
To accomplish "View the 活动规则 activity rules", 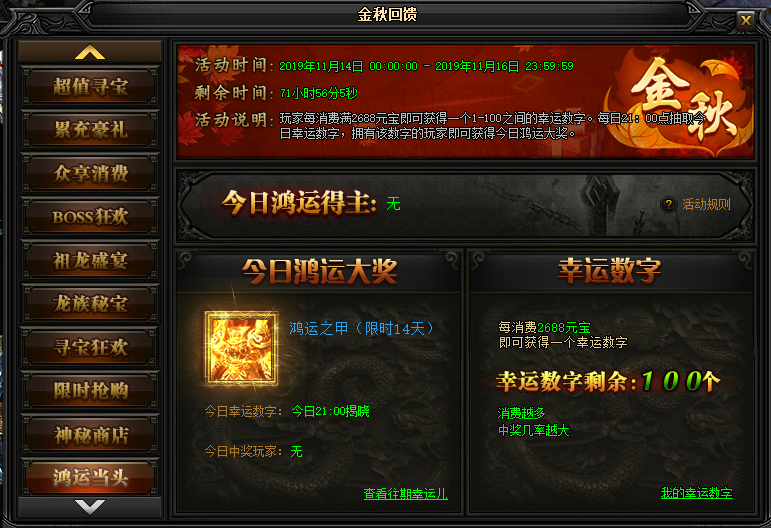I will (706, 204).
